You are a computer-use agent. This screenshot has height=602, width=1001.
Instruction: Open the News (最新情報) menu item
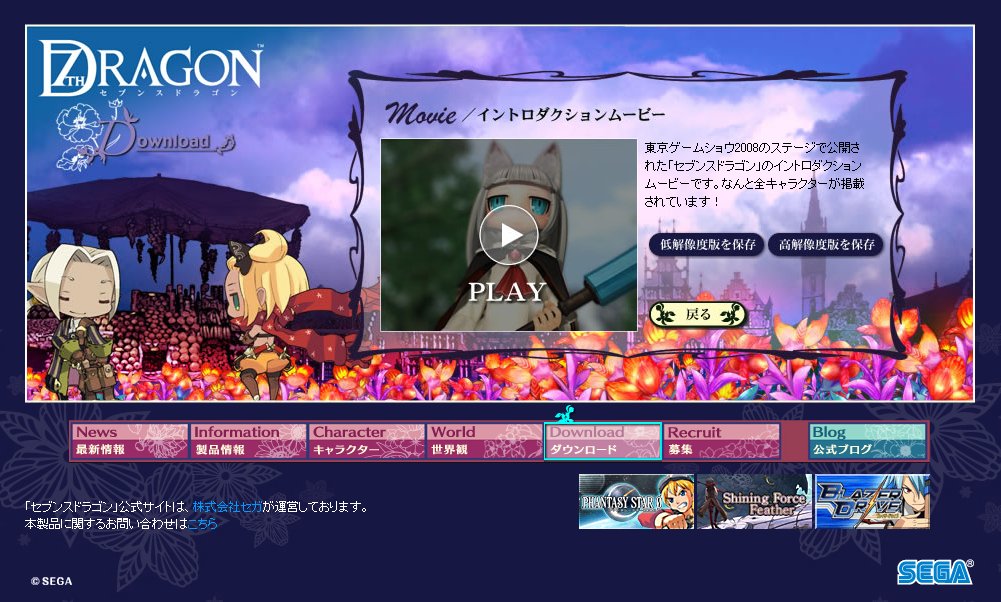coord(129,441)
